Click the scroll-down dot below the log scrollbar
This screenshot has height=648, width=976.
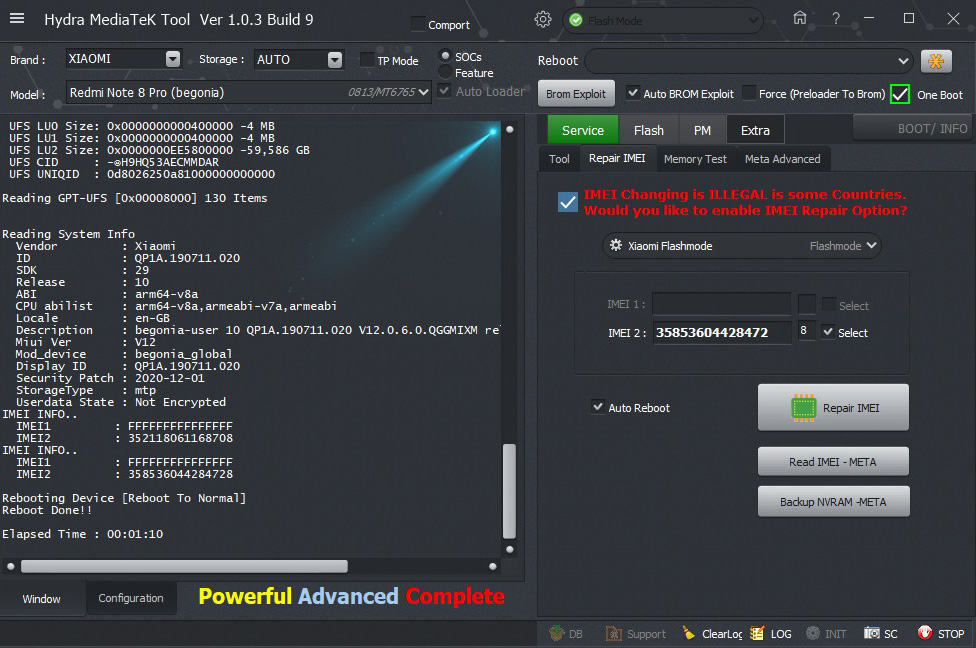point(510,549)
